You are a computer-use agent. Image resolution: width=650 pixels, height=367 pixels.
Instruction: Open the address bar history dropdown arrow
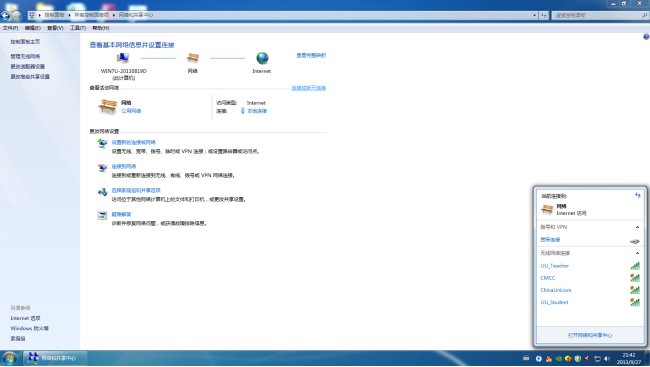534,15
